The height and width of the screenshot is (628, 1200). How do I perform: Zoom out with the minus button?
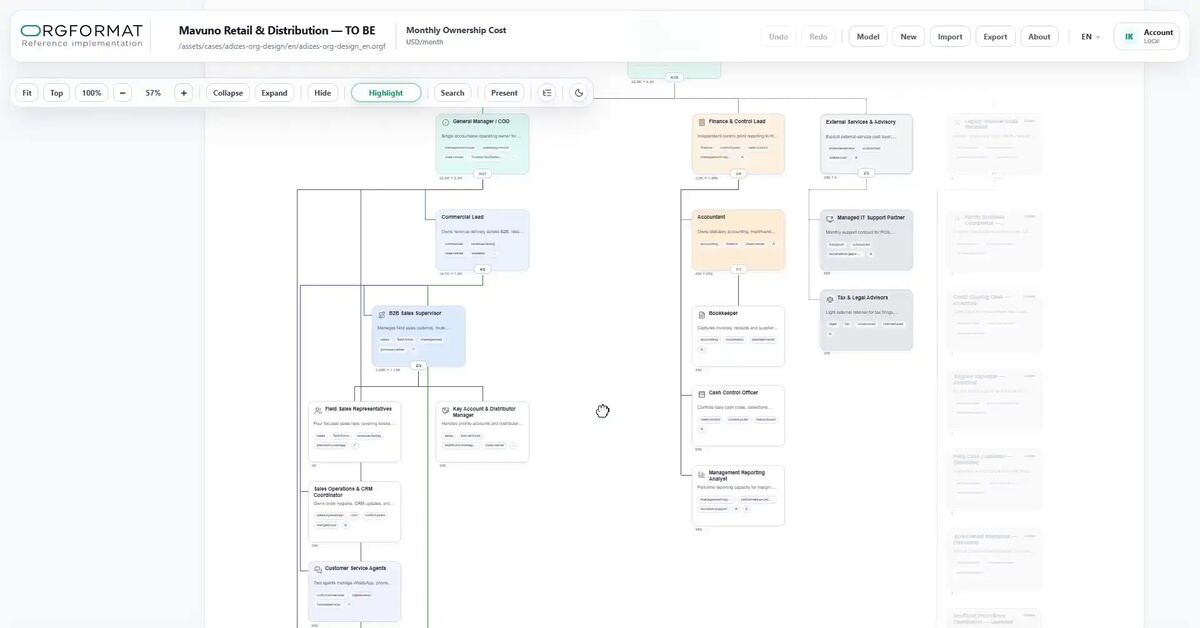122,93
